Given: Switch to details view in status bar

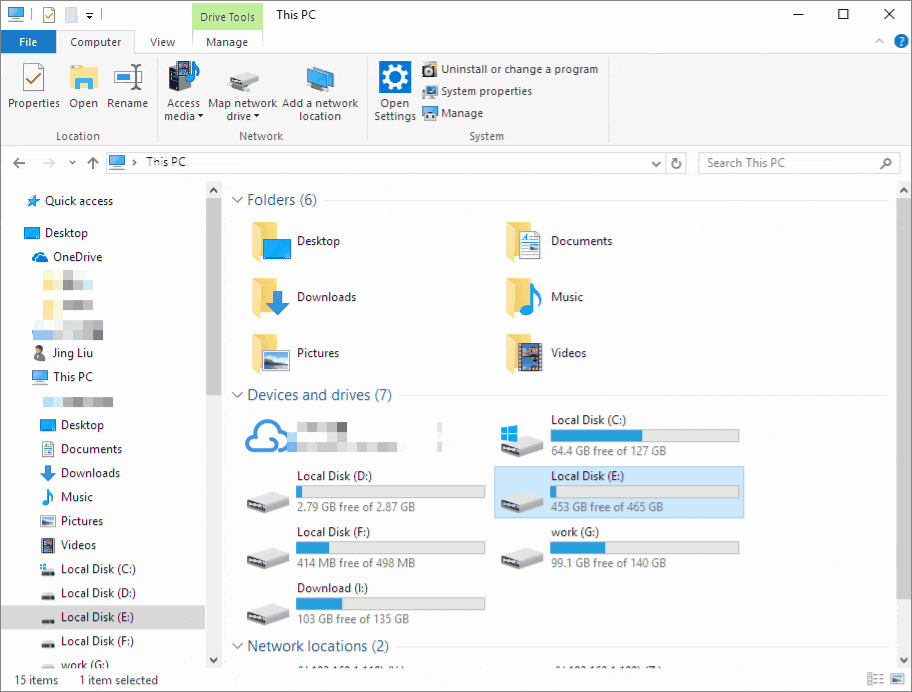Looking at the screenshot, I should 875,680.
